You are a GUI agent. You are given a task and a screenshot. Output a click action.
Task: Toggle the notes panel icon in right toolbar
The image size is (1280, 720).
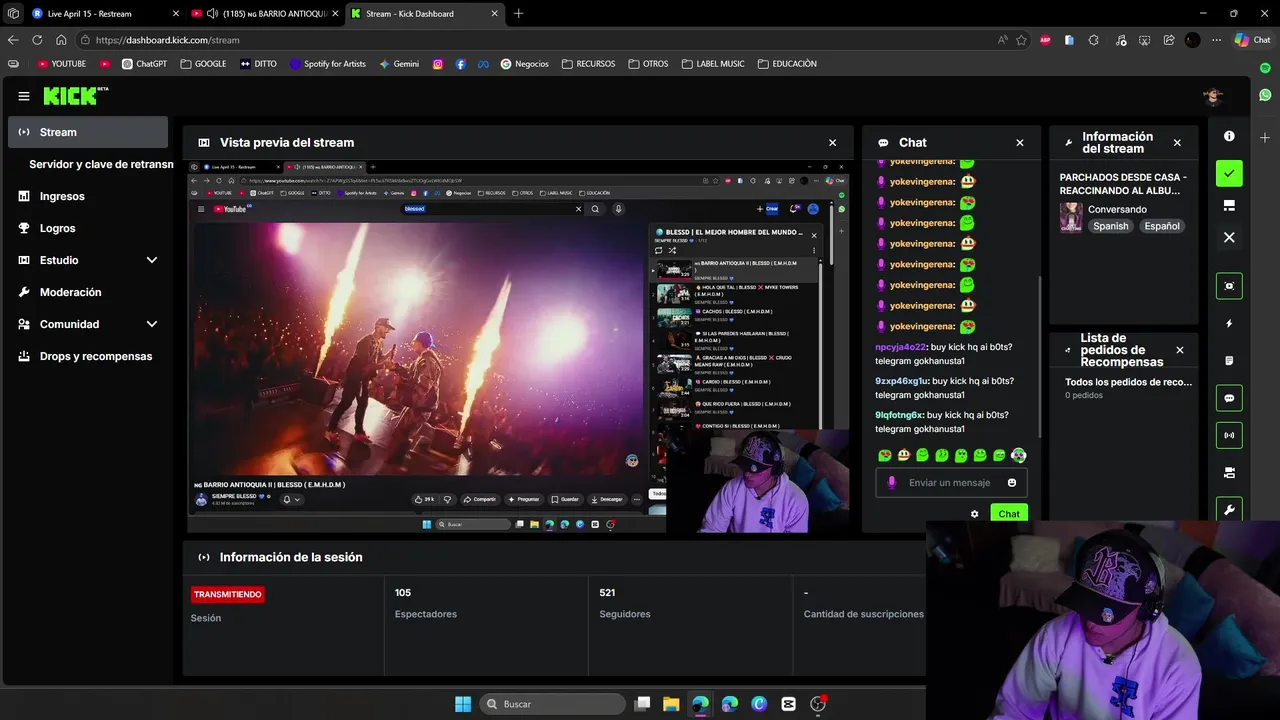point(1229,360)
